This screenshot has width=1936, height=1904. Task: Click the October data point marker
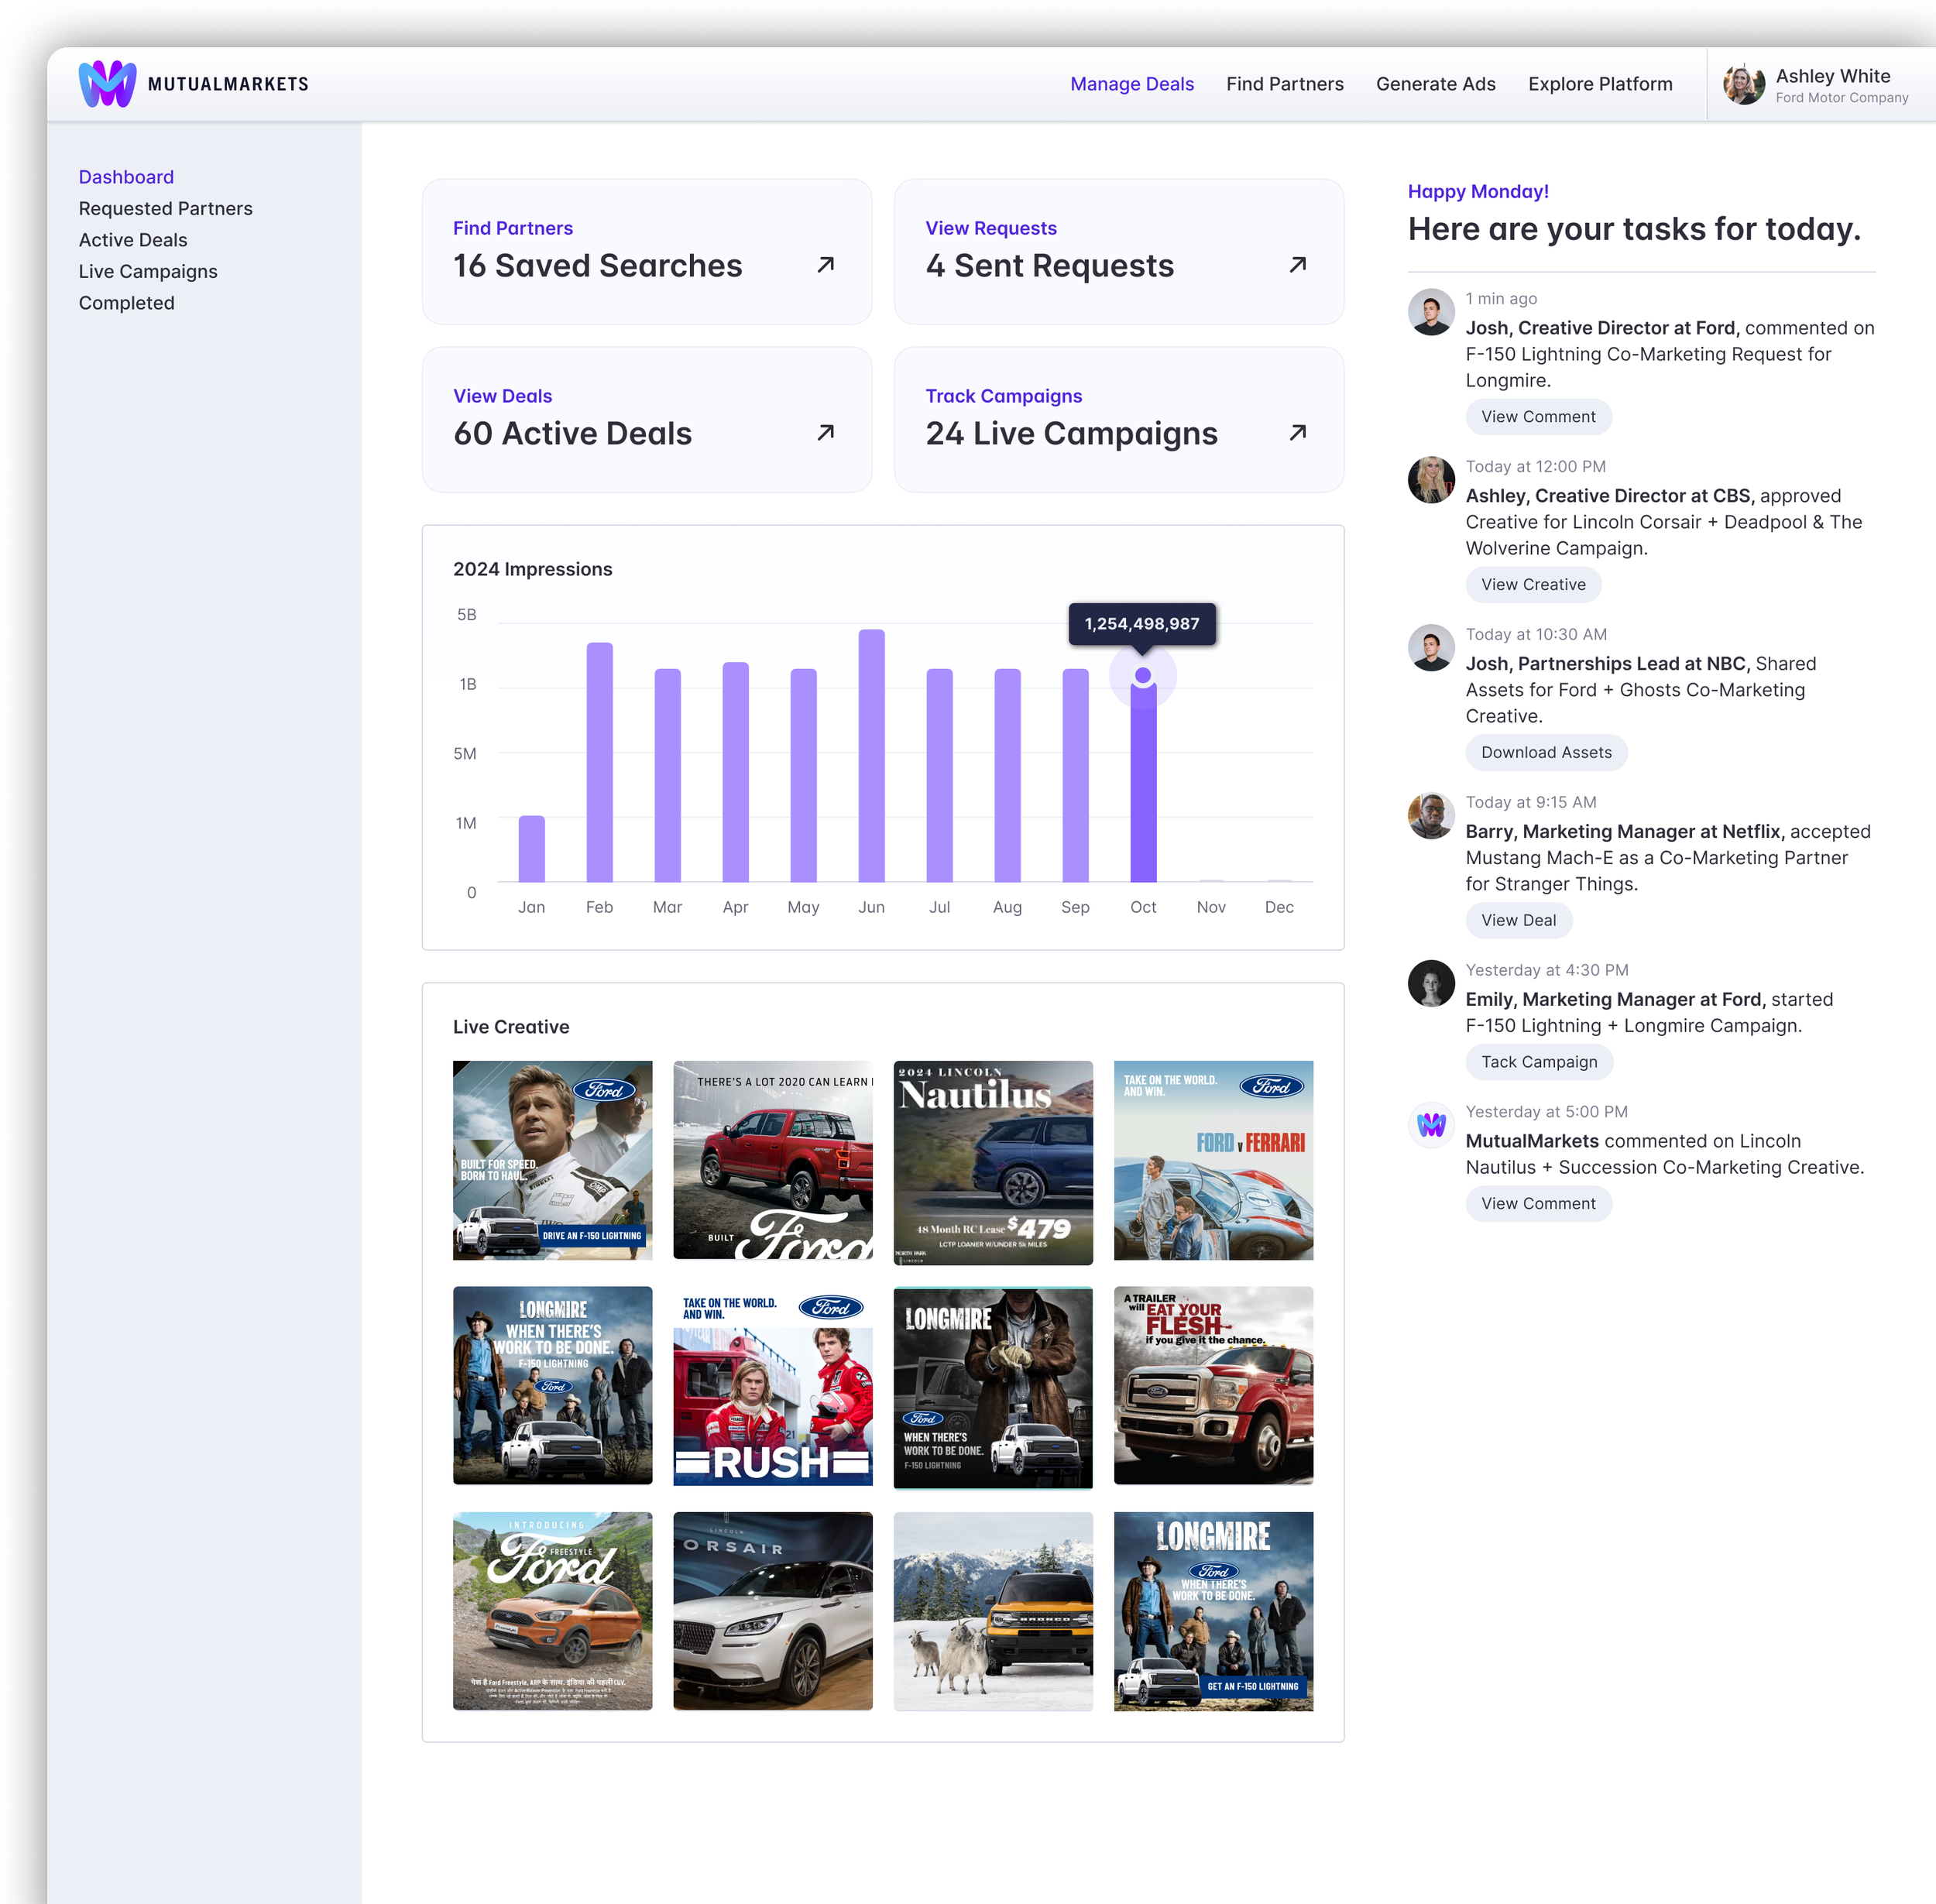coord(1143,676)
